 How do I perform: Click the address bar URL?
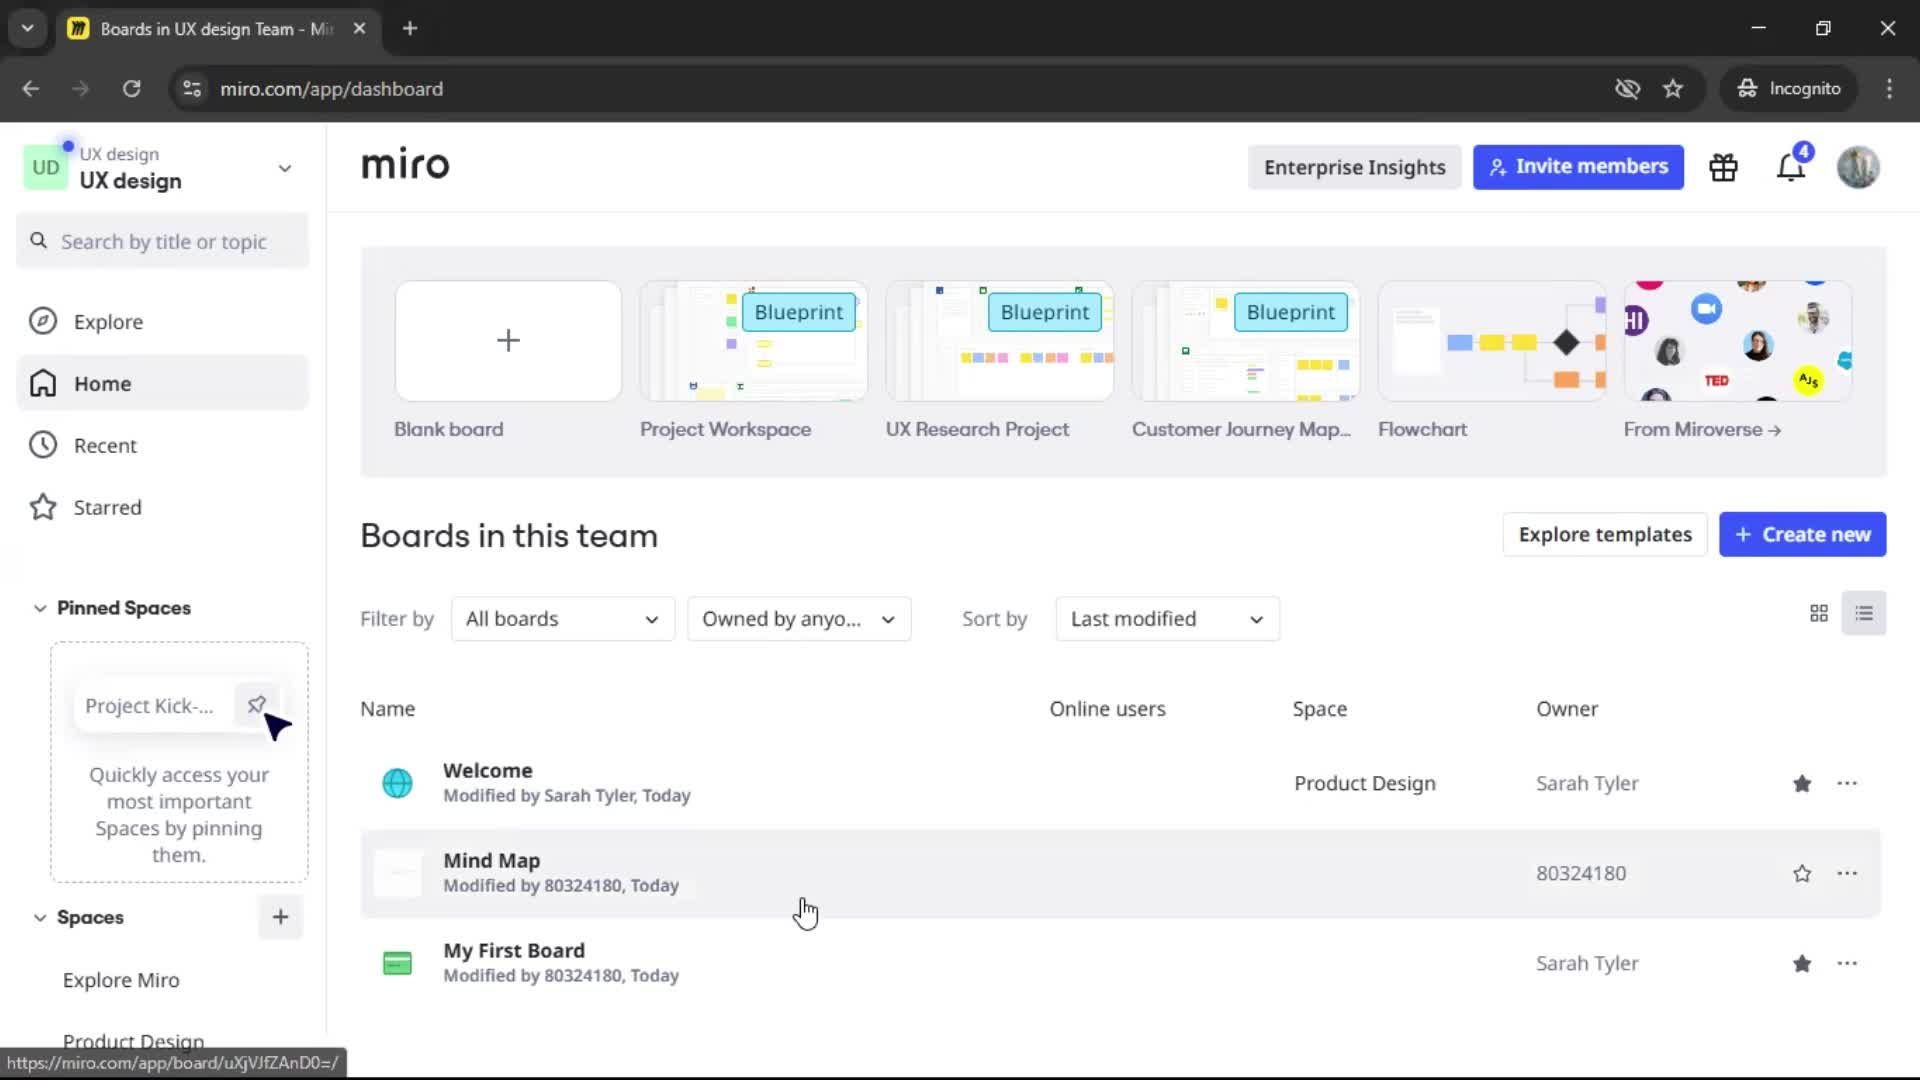(331, 89)
